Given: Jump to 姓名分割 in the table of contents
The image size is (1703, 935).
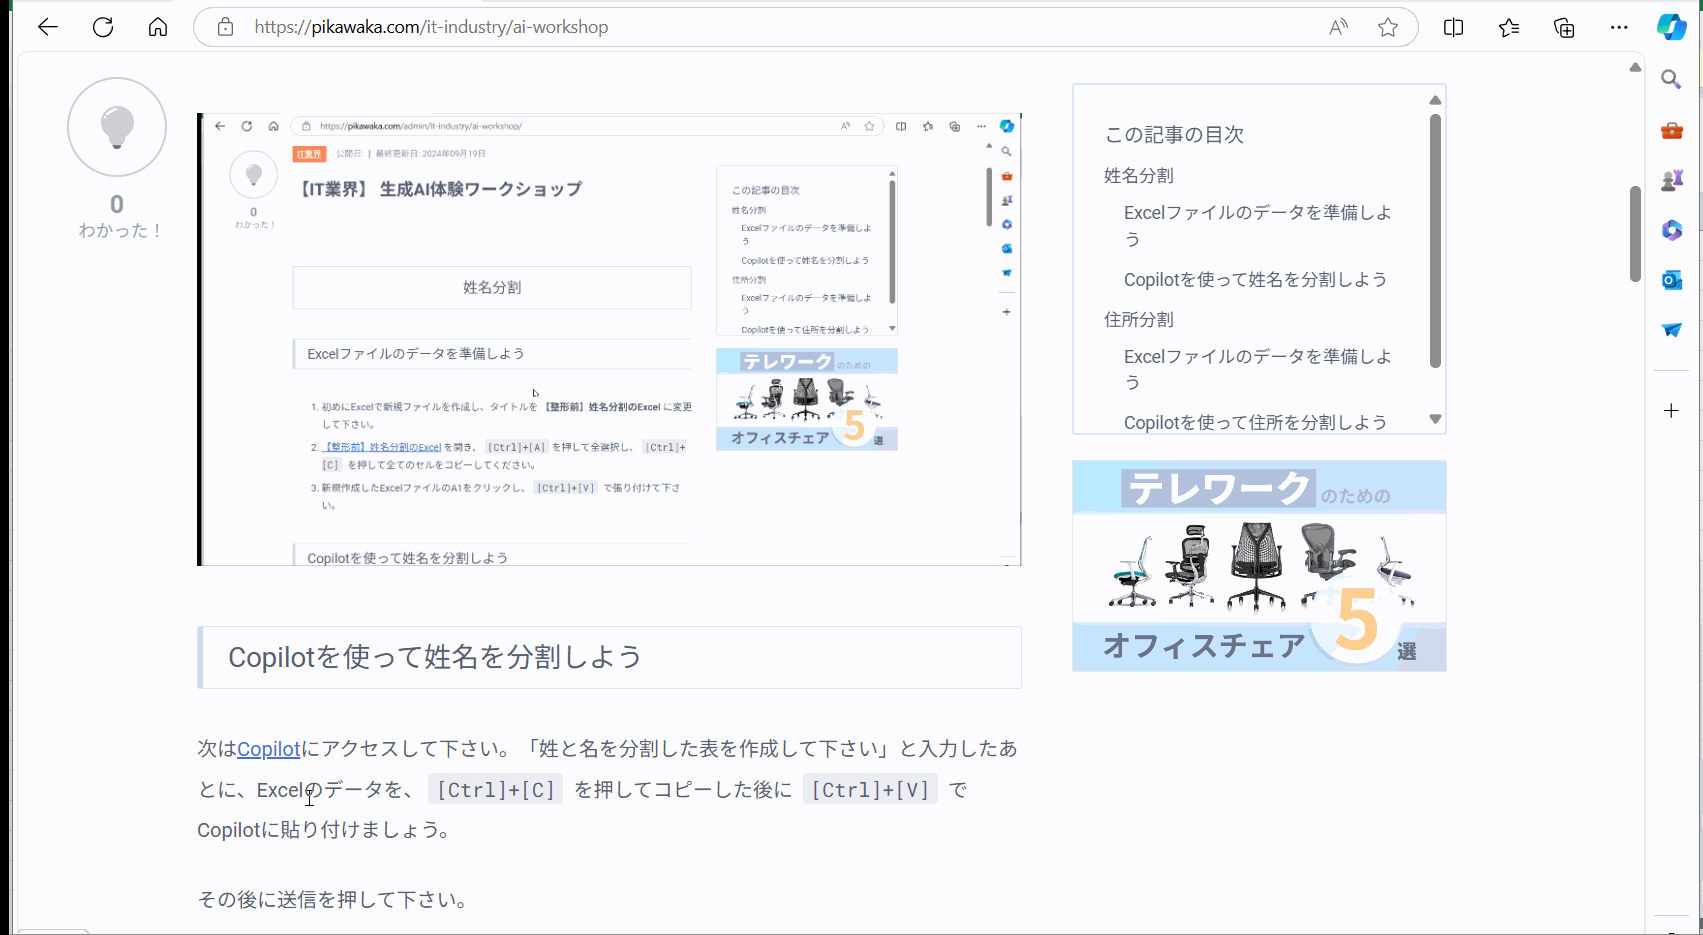Looking at the screenshot, I should (x=1139, y=175).
